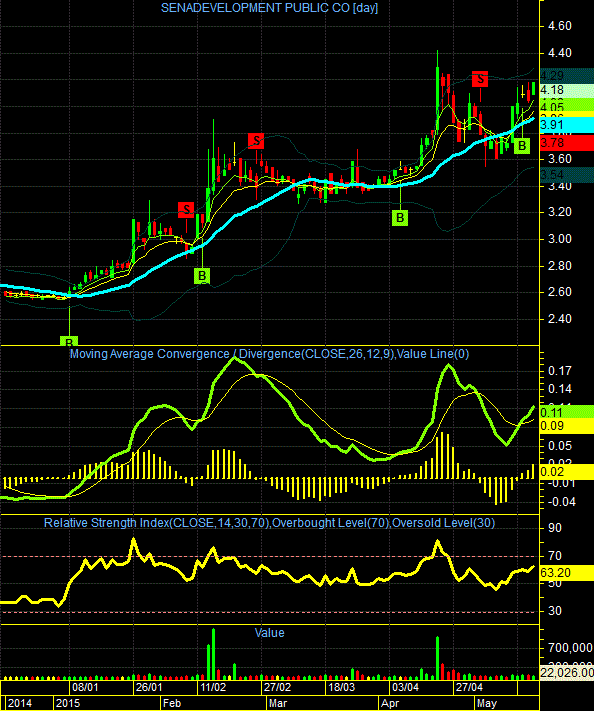The image size is (603, 711).
Task: Click the 90 RSI axis label
Action: click(x=555, y=528)
